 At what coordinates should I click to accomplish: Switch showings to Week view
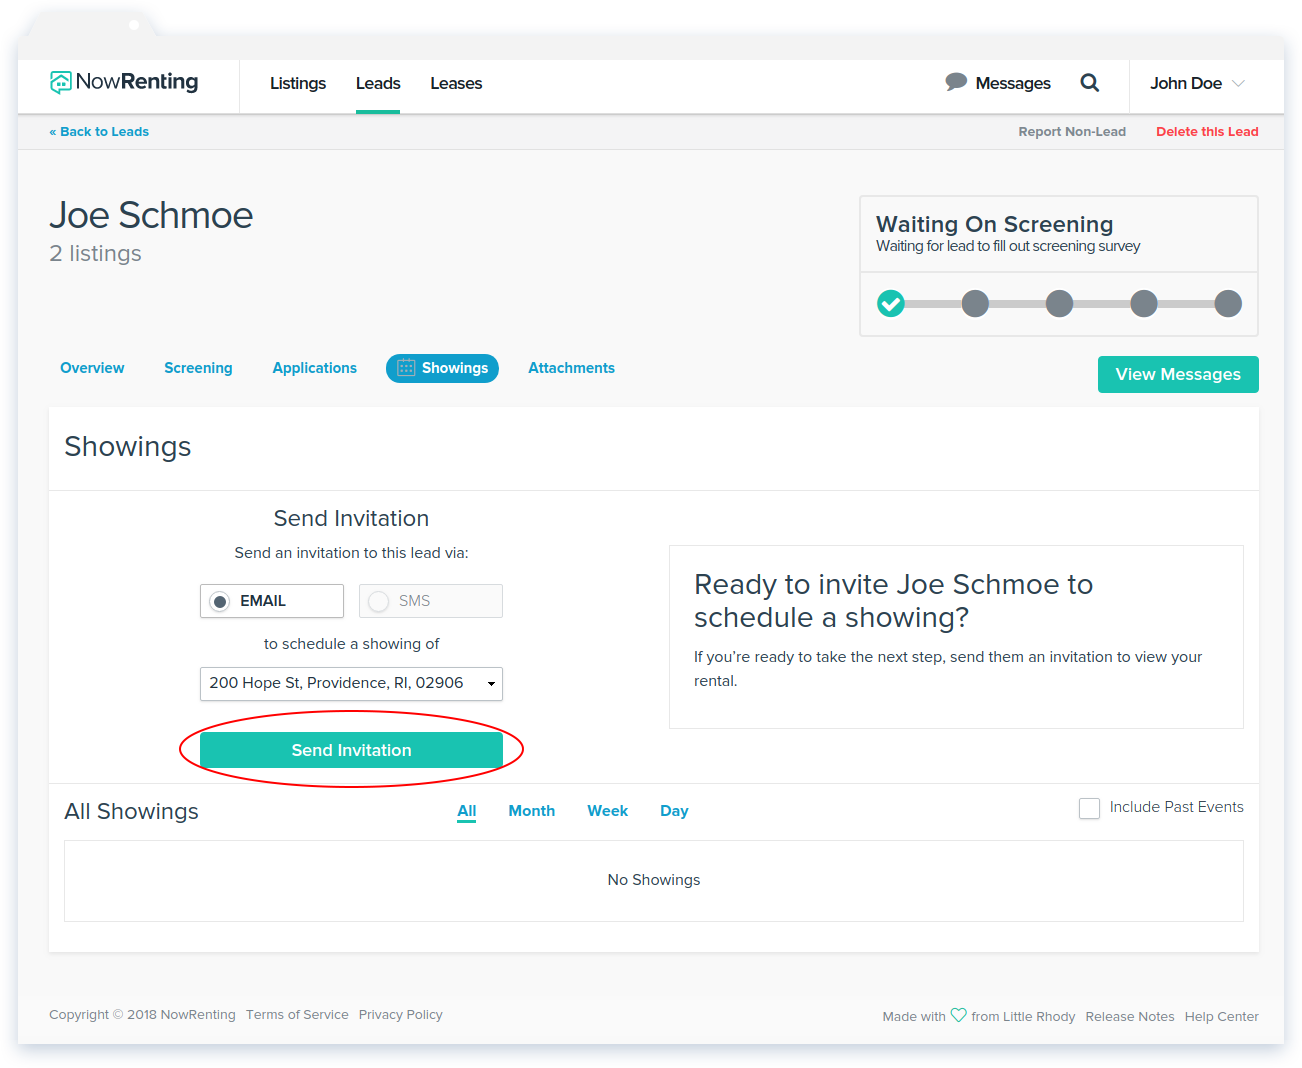[x=608, y=811]
